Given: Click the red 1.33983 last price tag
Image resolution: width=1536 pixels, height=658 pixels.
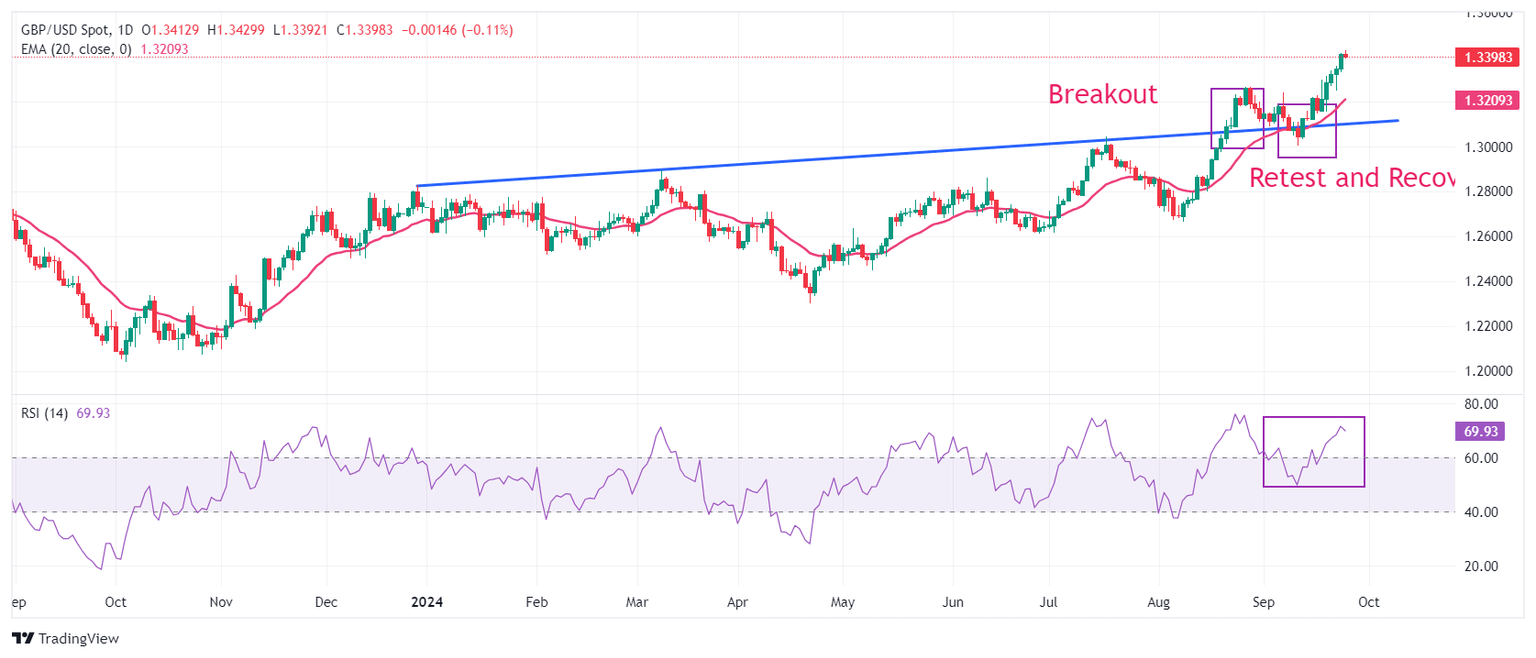Looking at the screenshot, I should 1488,57.
